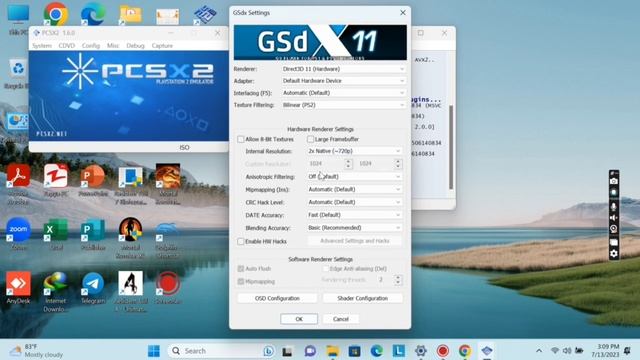Image resolution: width=640 pixels, height=360 pixels.
Task: Open the Renderer dropdown
Action: tap(343, 69)
